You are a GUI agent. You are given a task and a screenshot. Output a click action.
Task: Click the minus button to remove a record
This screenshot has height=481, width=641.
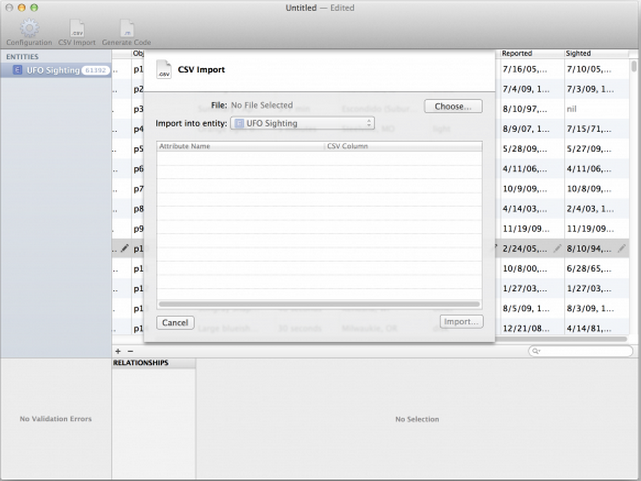[x=130, y=351]
